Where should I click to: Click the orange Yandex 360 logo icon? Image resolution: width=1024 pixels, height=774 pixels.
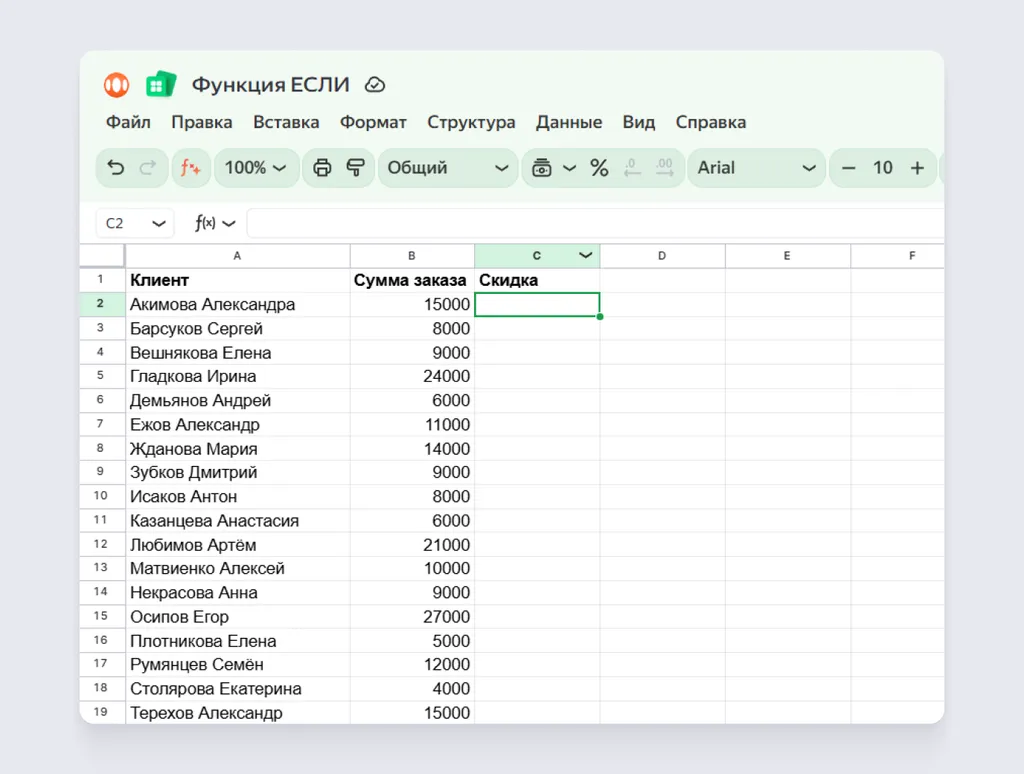pyautogui.click(x=116, y=85)
